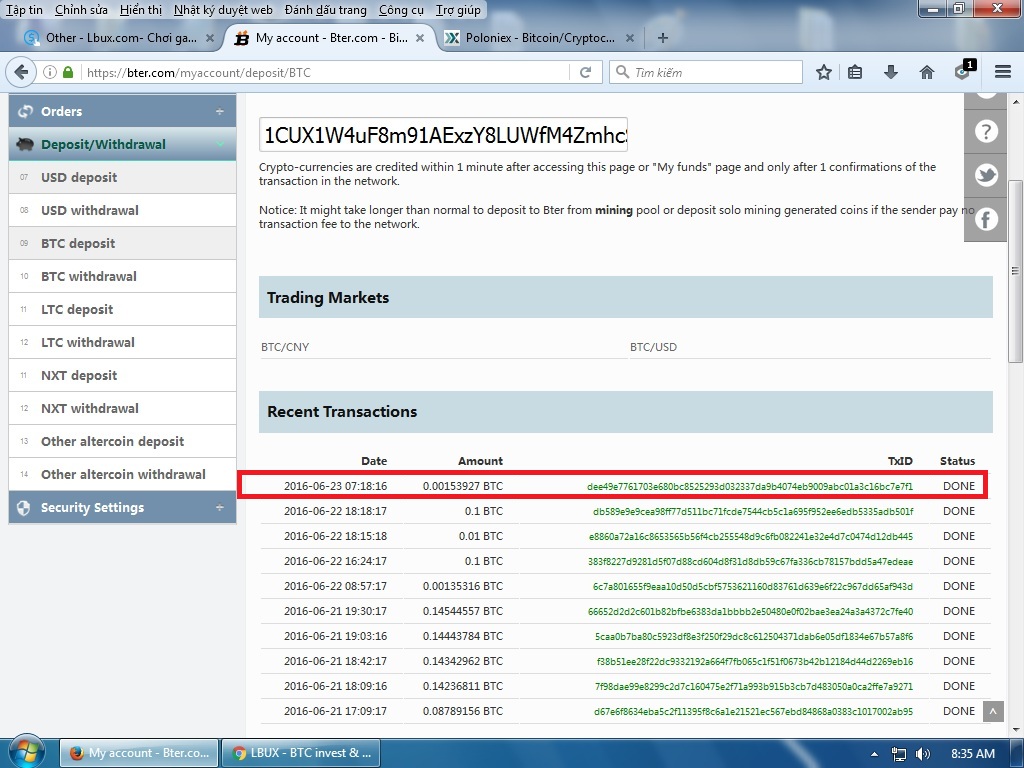
Task: Open the Chỉnh sửa menu
Action: tap(81, 10)
